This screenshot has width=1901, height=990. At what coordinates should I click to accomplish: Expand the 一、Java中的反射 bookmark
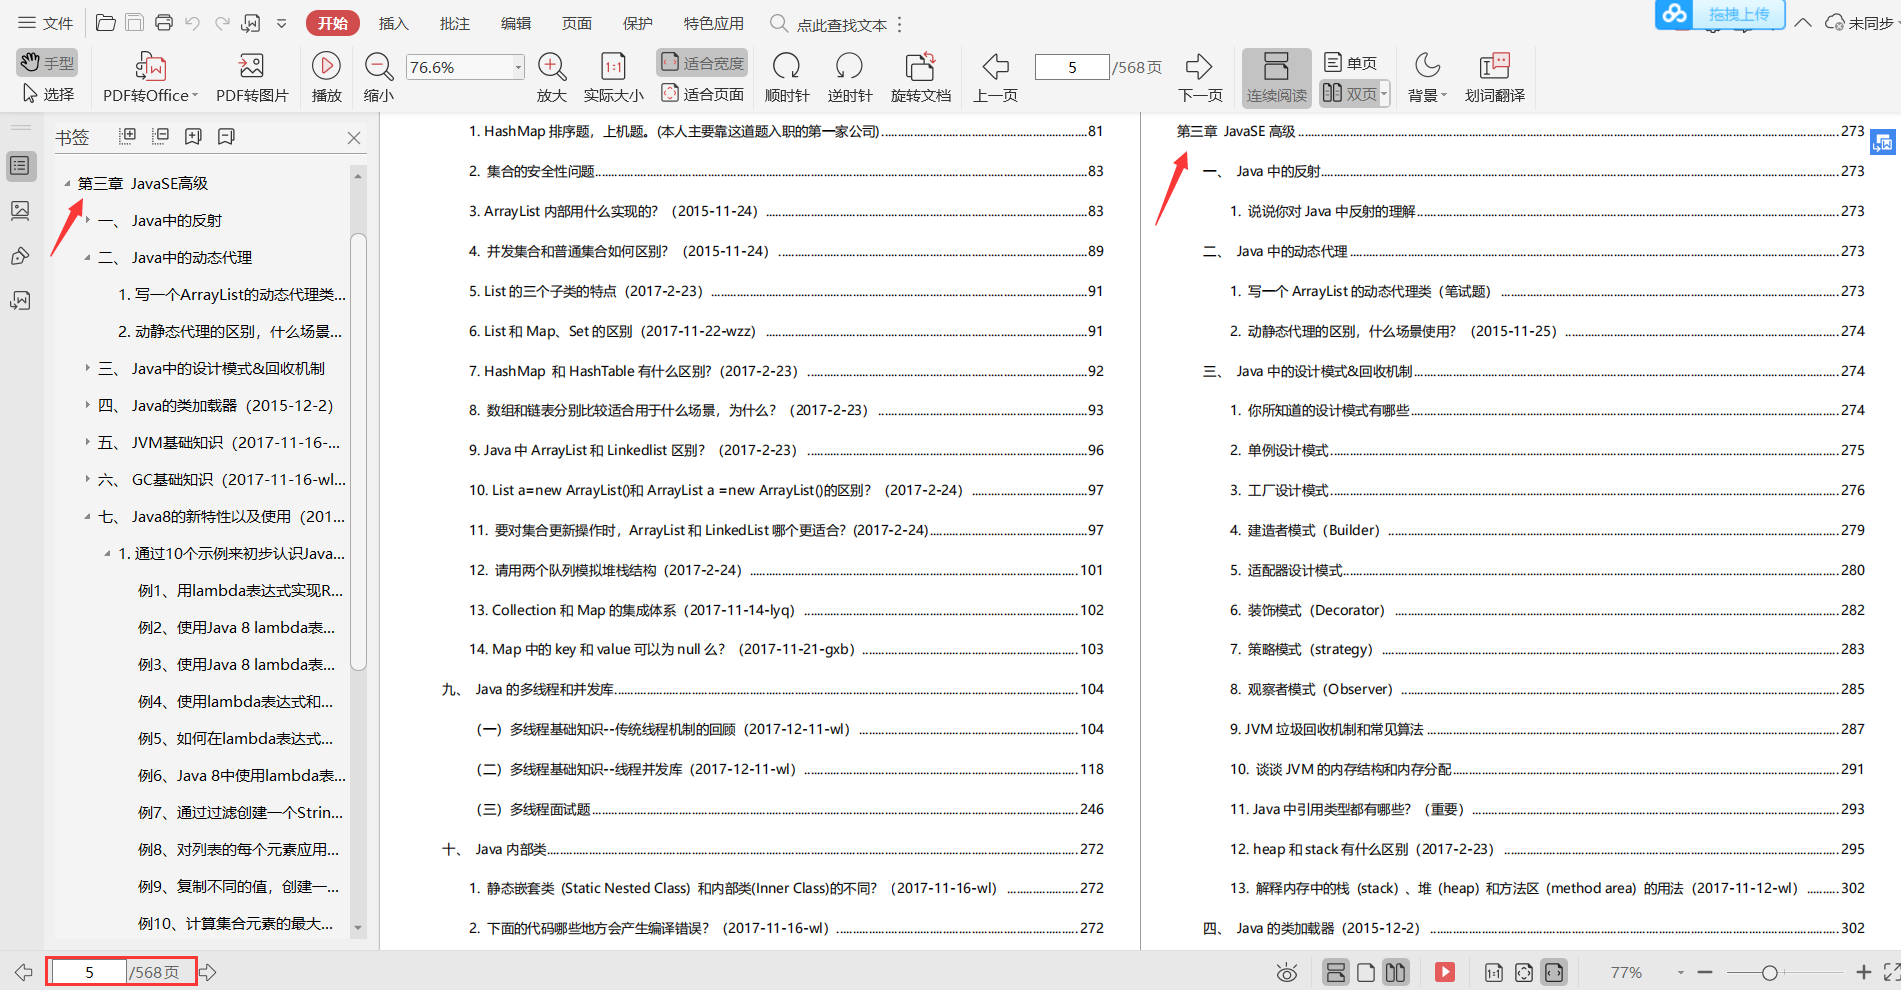(87, 220)
